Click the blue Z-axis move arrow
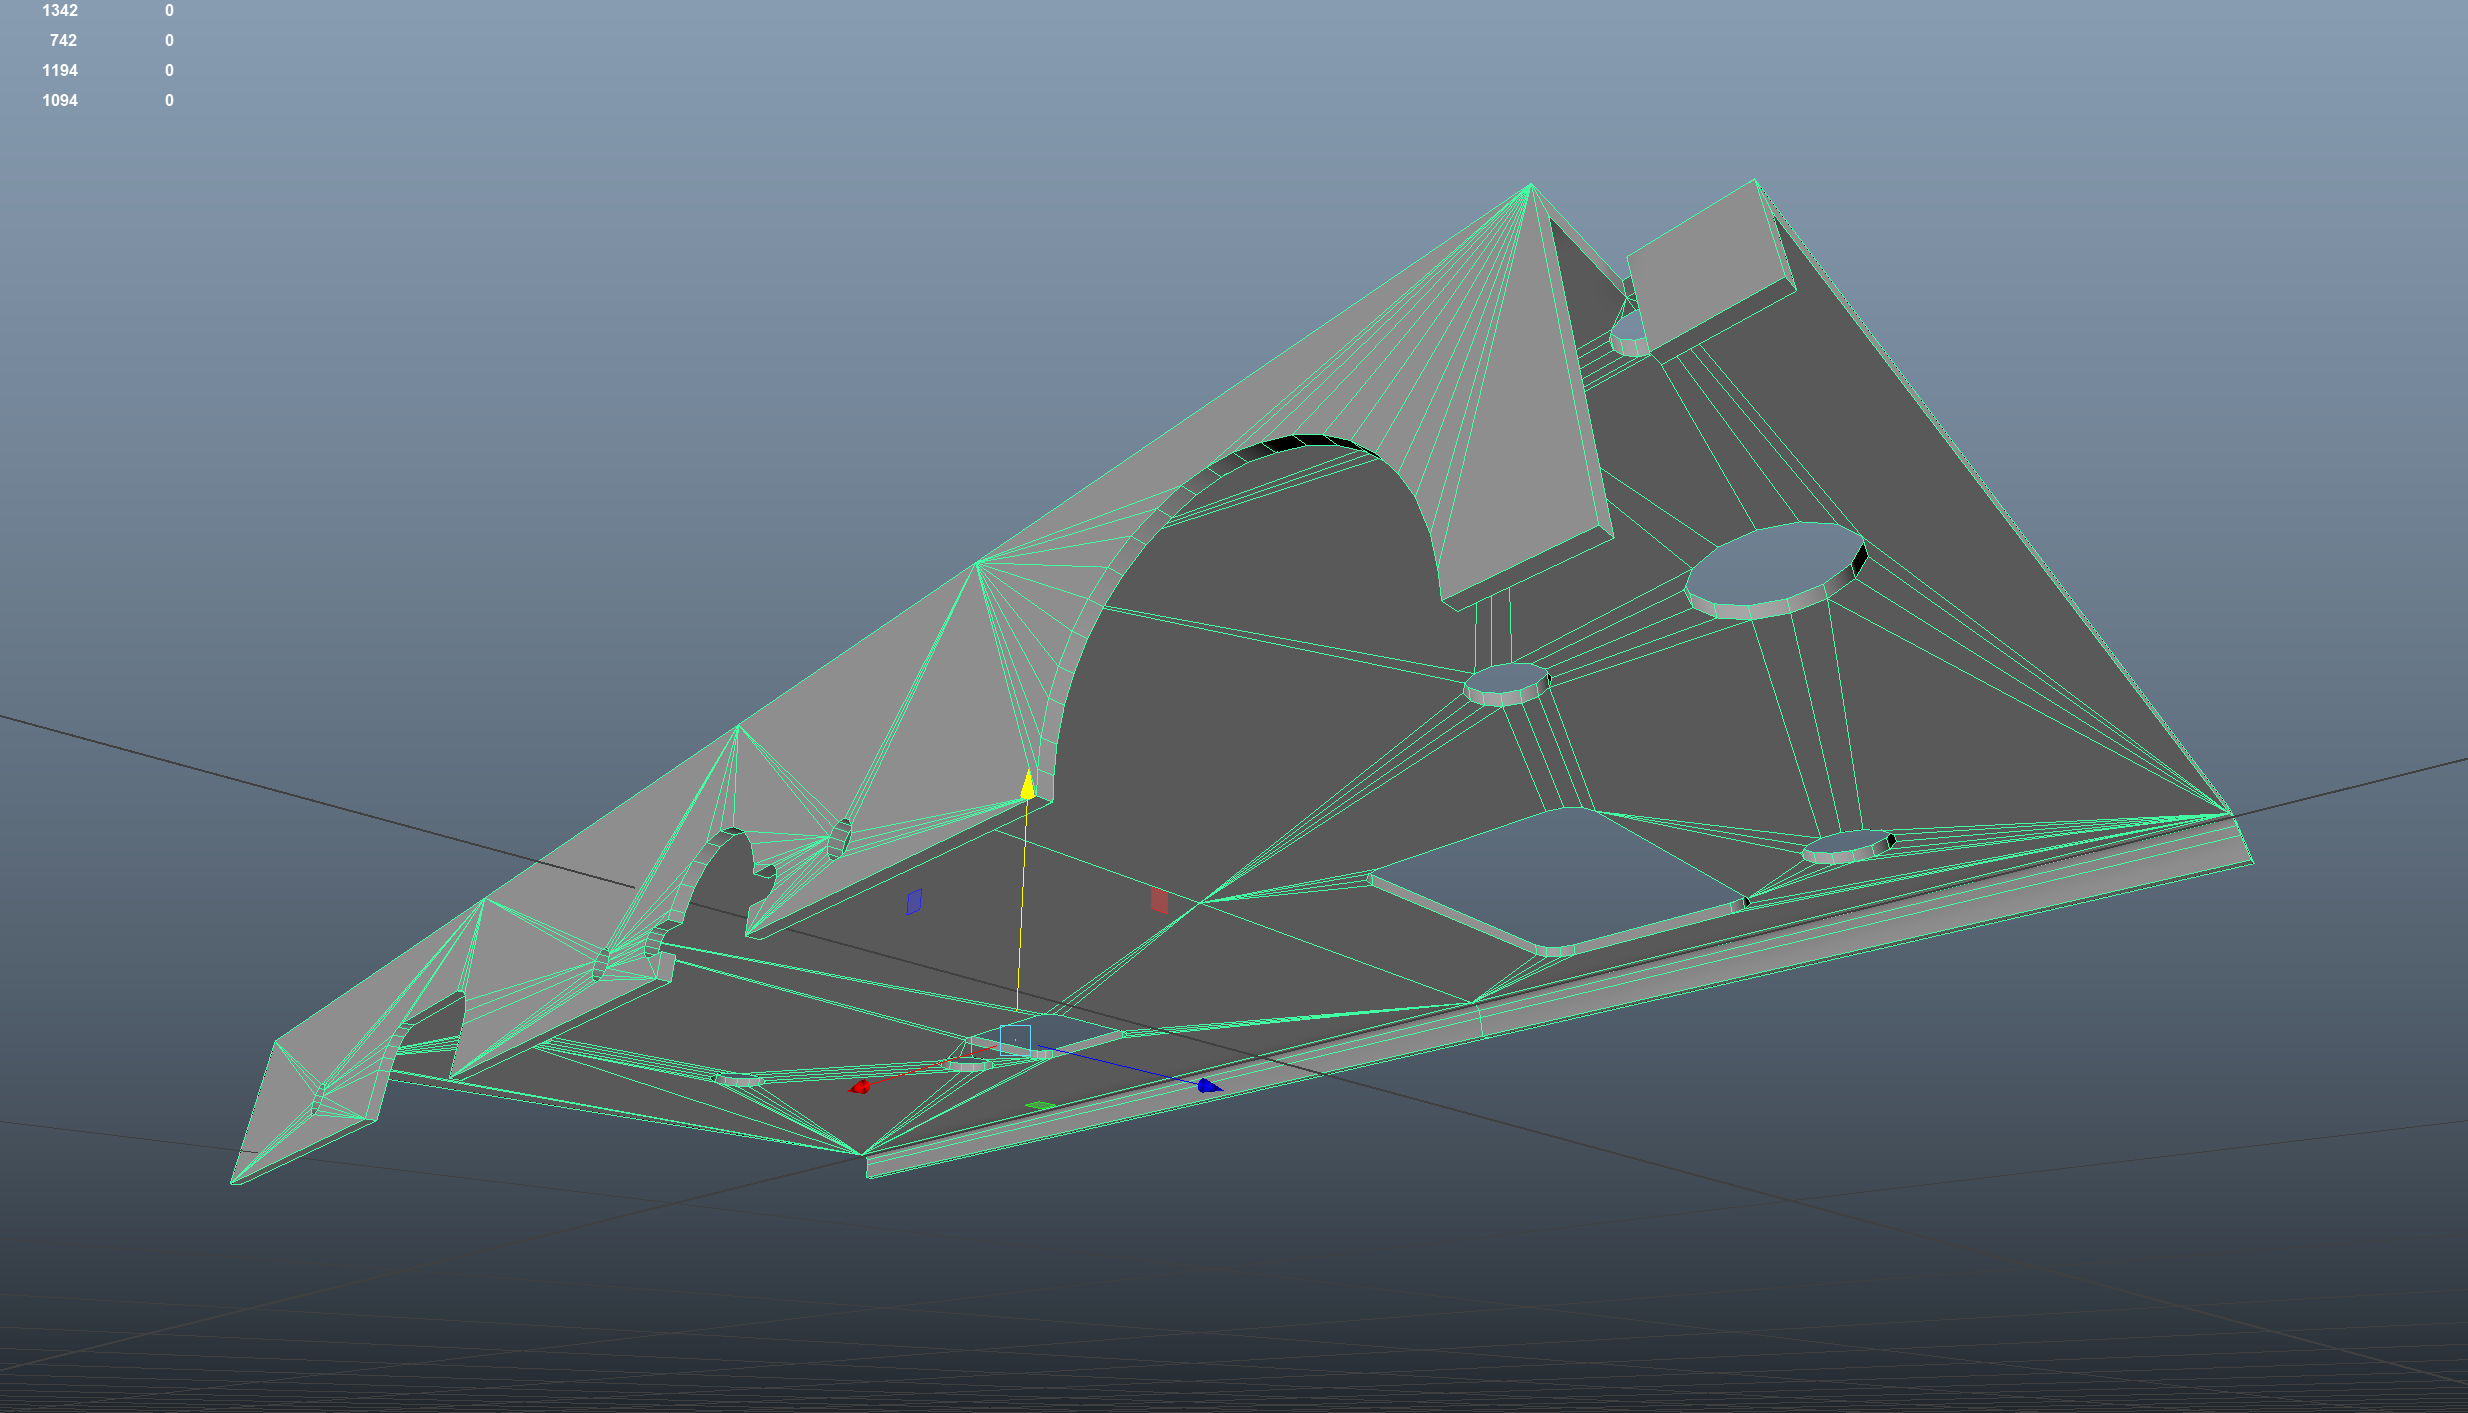 1210,1086
